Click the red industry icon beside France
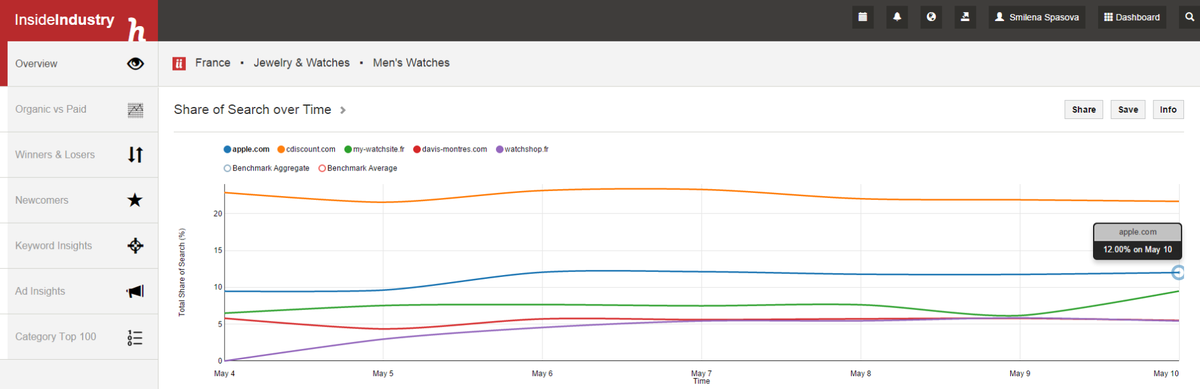 180,63
